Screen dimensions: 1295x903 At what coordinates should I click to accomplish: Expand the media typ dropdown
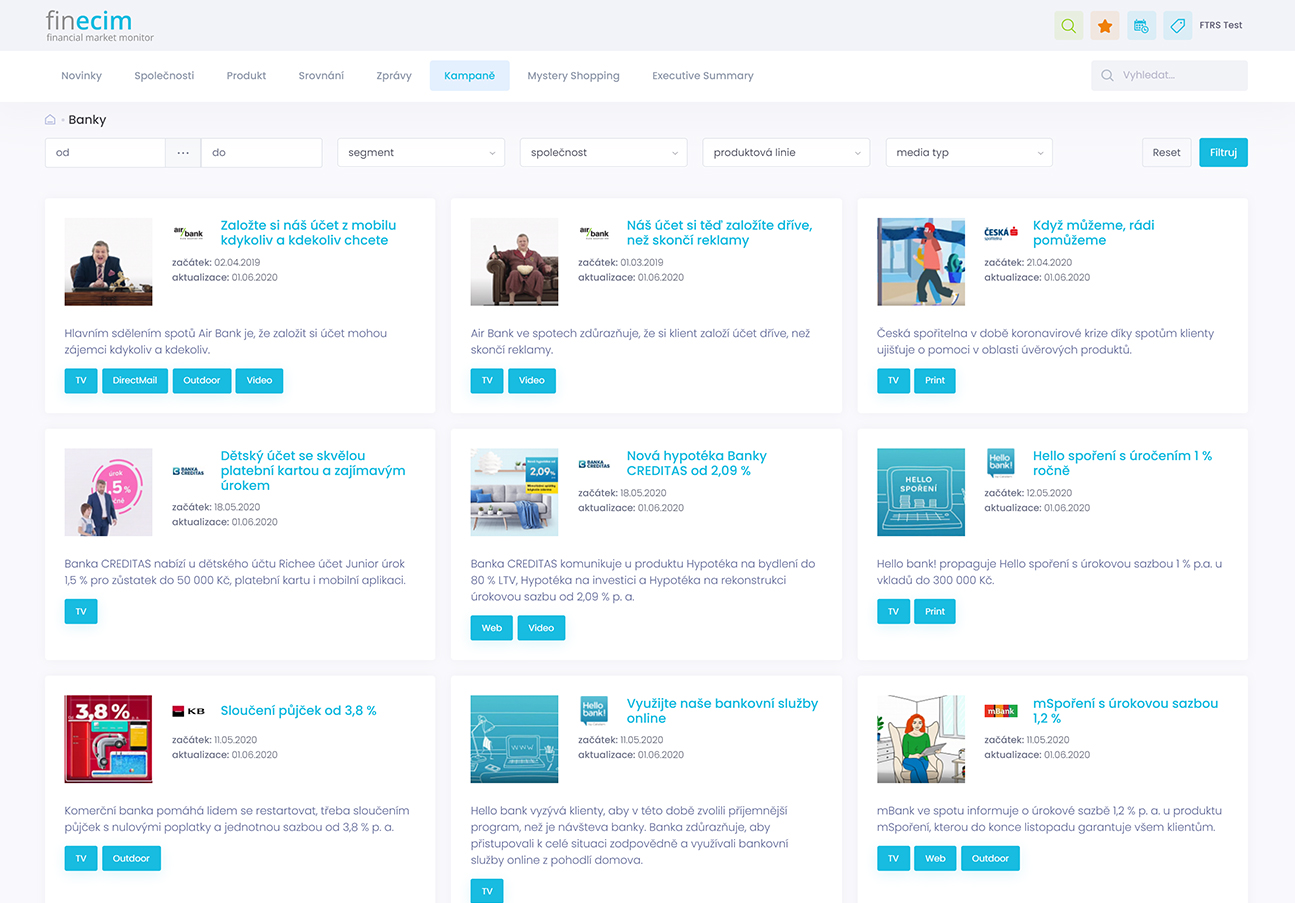[969, 153]
